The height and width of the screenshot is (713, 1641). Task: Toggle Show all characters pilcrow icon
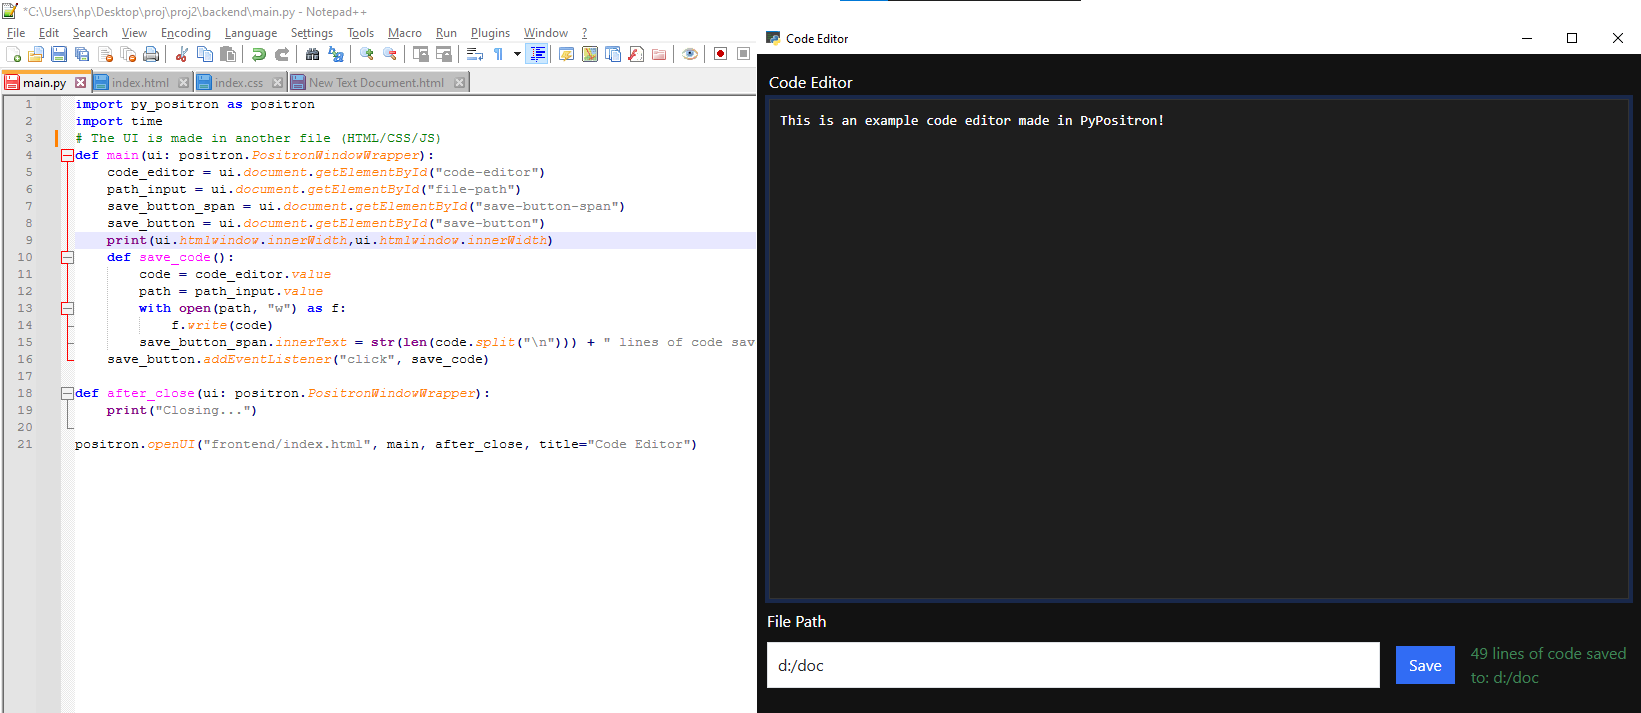tap(498, 54)
